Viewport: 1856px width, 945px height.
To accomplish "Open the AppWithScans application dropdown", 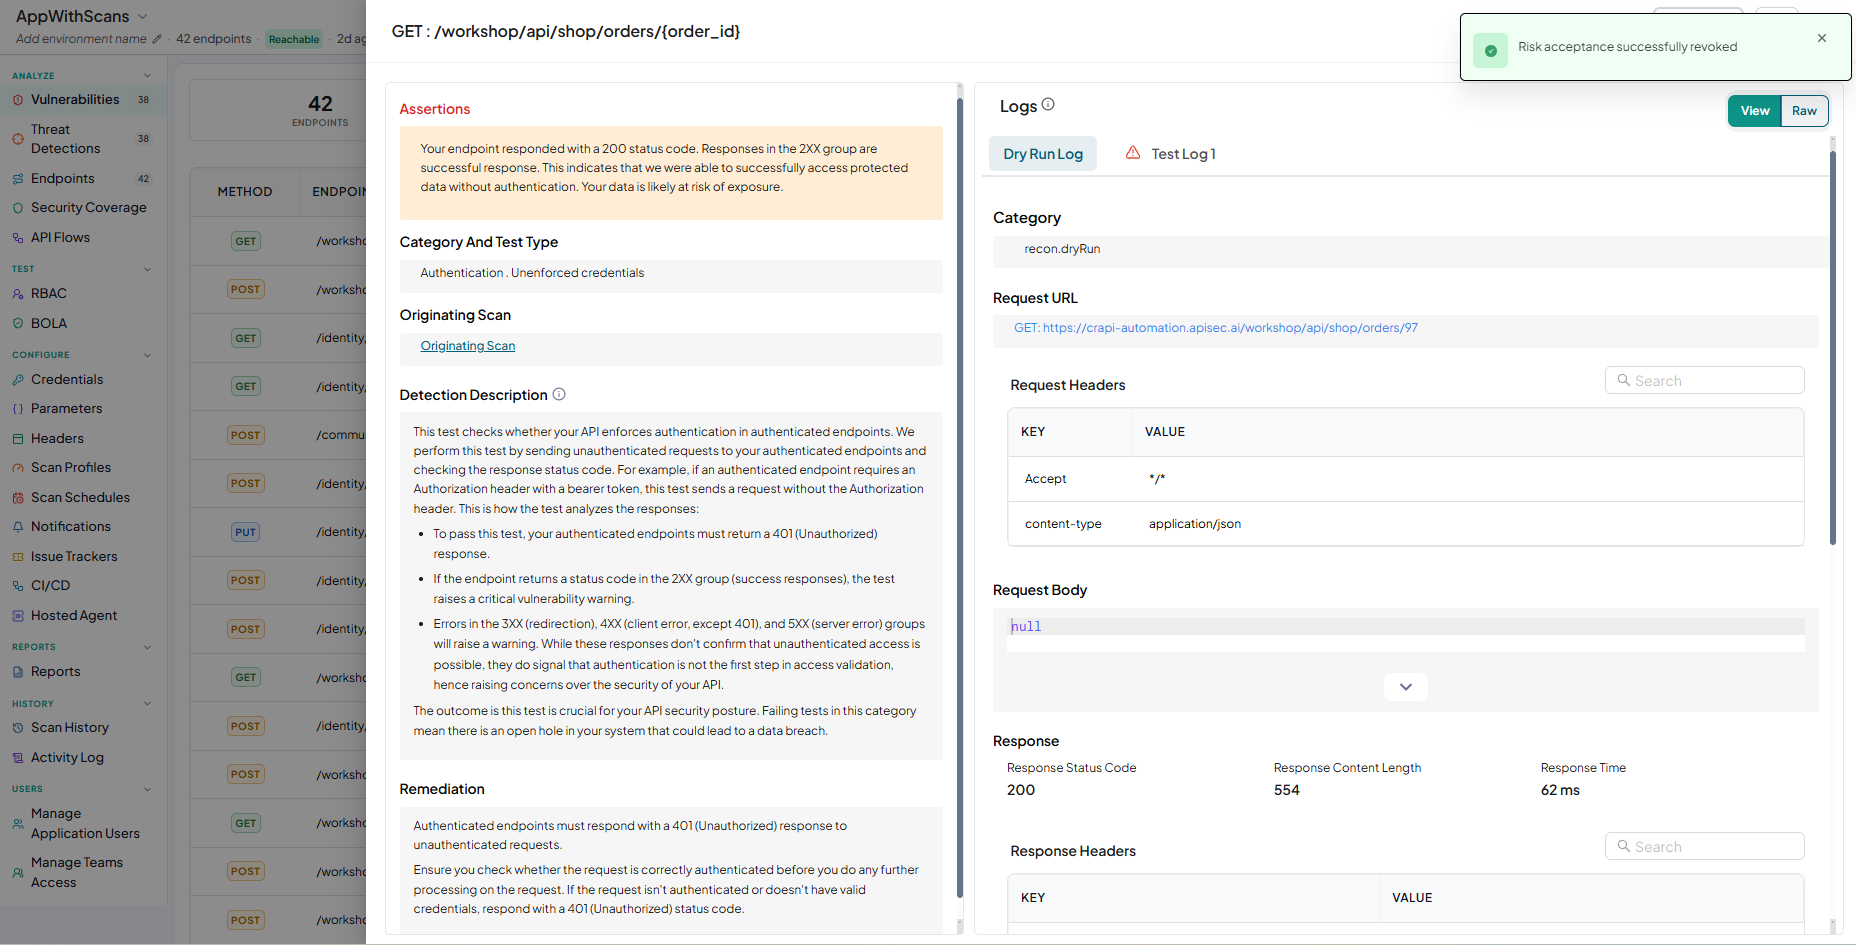I will pos(142,16).
